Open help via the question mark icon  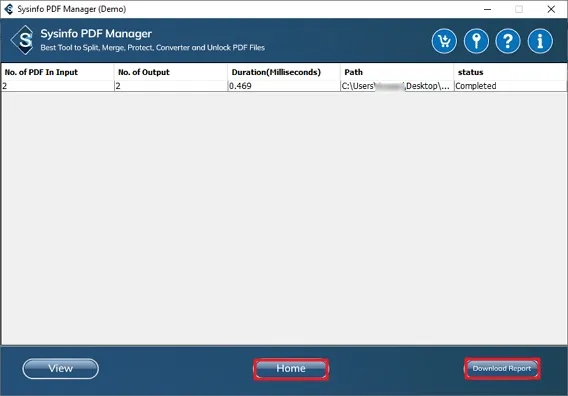[508, 41]
